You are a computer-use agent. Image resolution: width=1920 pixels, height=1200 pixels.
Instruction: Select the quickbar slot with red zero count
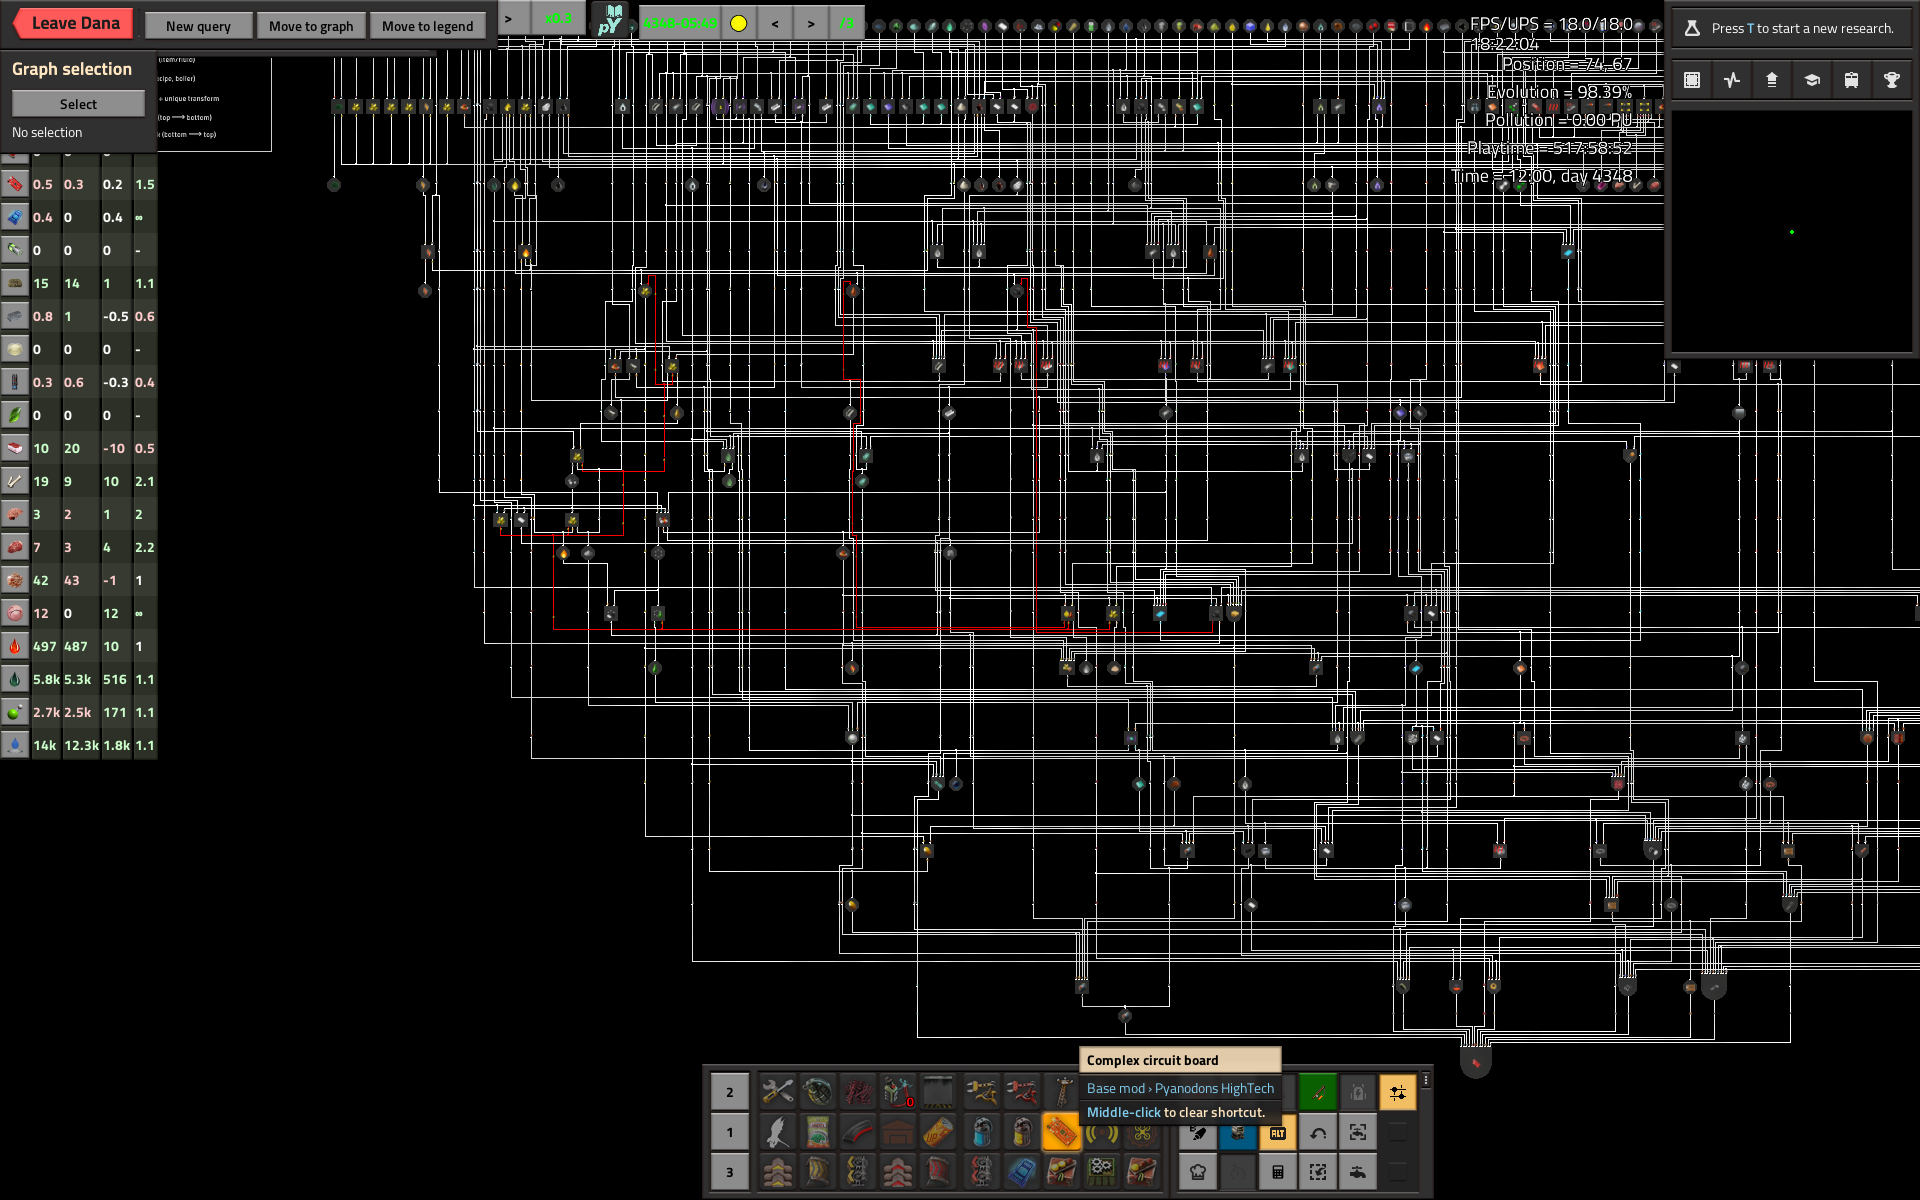(x=899, y=1092)
